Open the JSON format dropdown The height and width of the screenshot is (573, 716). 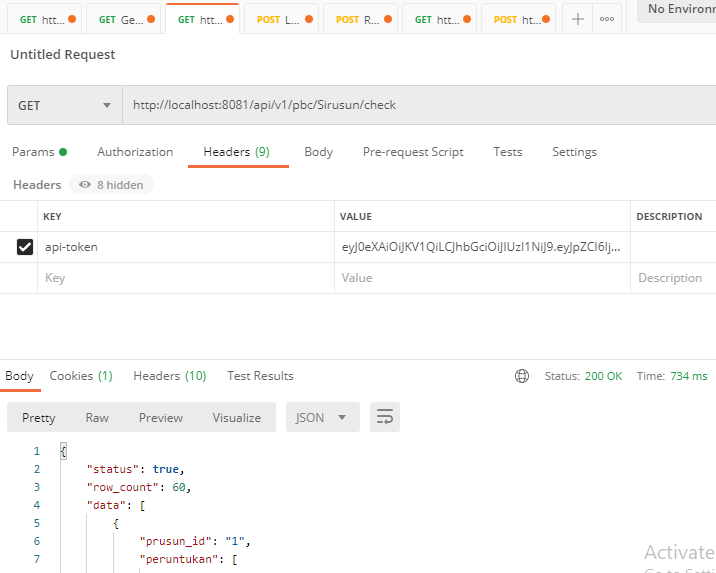tap(322, 417)
